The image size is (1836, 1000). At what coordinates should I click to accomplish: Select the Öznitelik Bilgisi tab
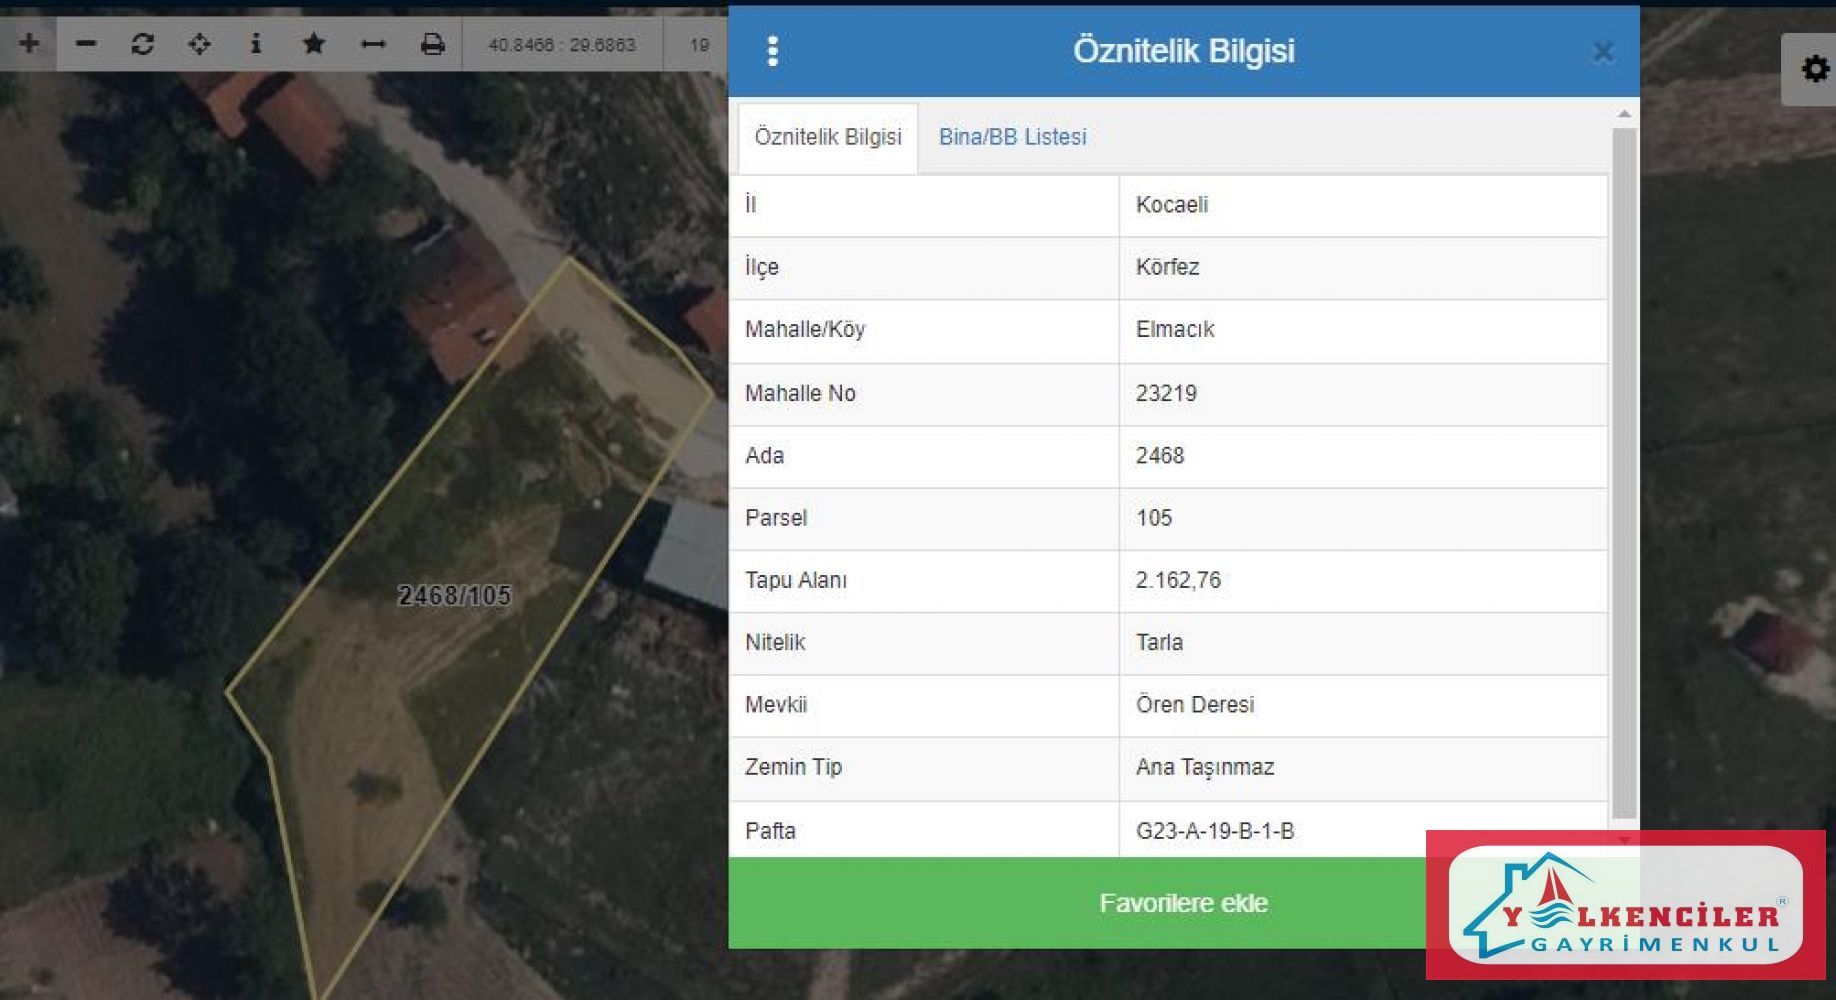[x=828, y=137]
